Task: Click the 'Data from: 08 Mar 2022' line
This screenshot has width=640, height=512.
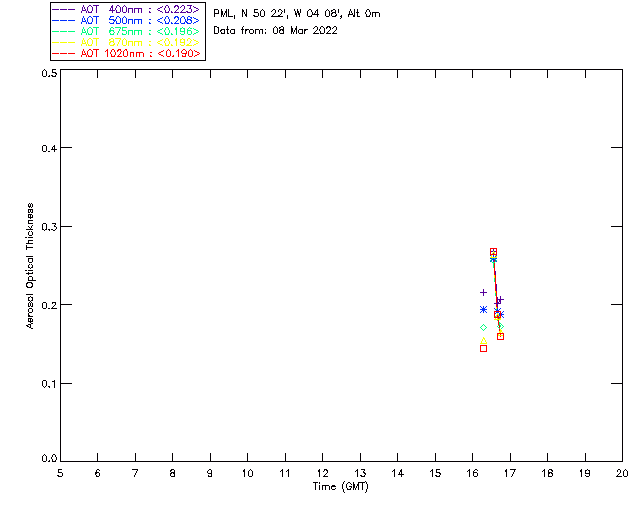Action: 276,31
